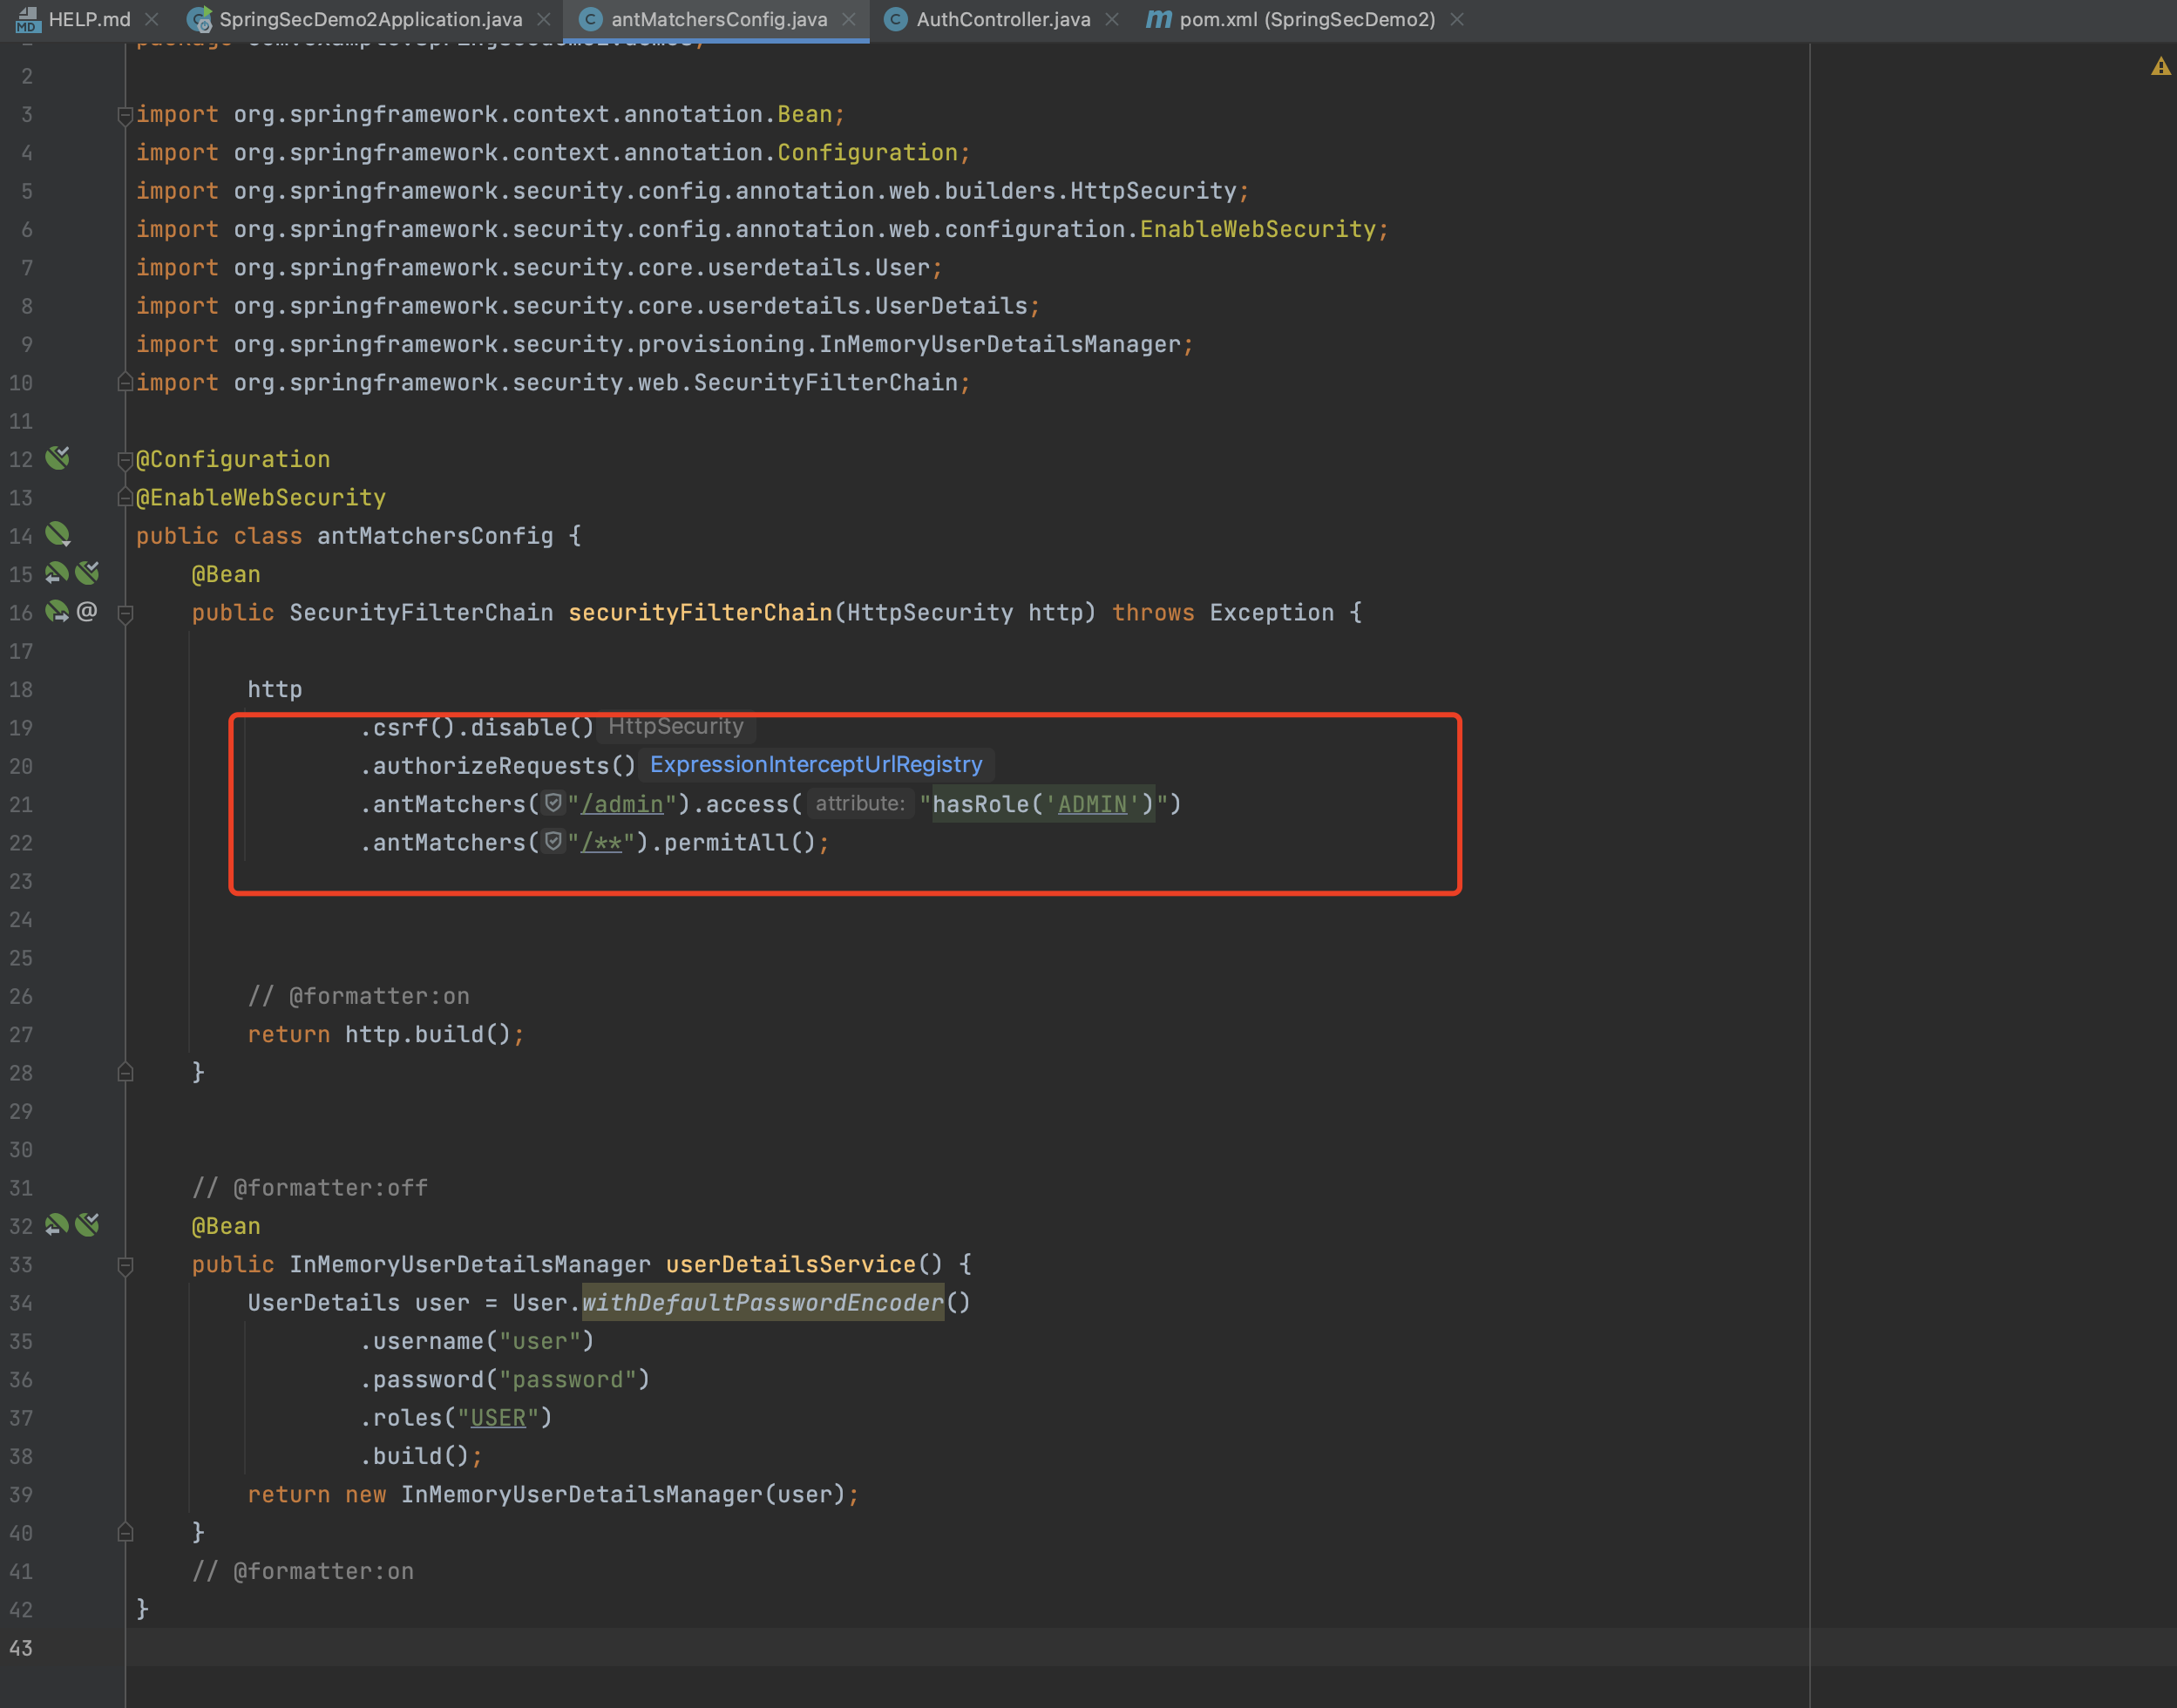
Task: Click the ExpressionInterceptUrlRegistry inlay hint link
Action: tap(815, 765)
